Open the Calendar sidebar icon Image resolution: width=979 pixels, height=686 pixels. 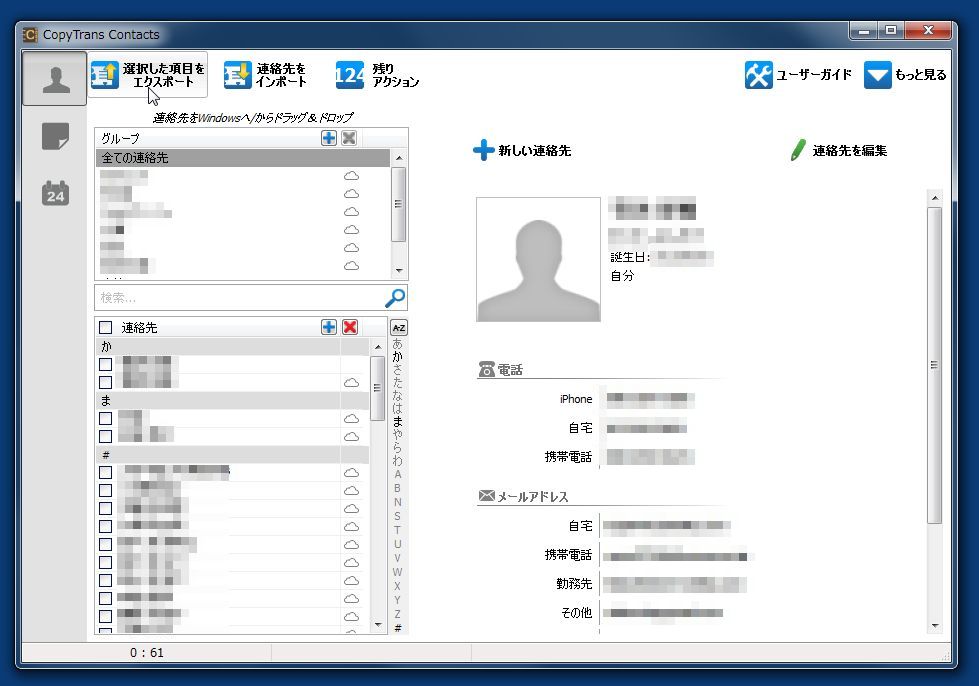pos(55,194)
